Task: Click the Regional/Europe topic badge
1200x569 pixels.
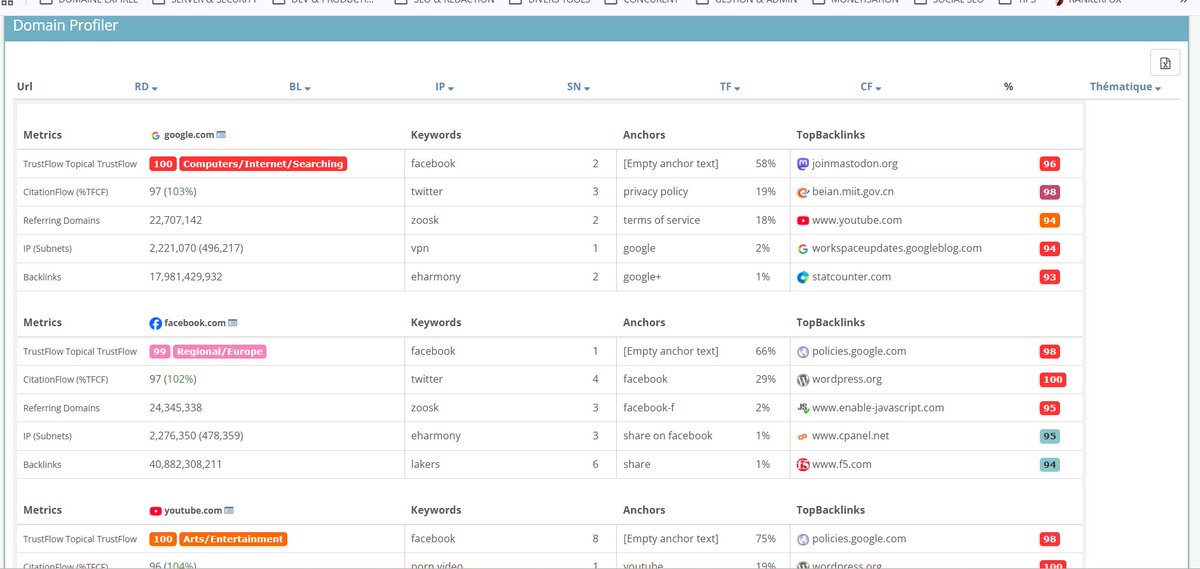Action: point(220,352)
